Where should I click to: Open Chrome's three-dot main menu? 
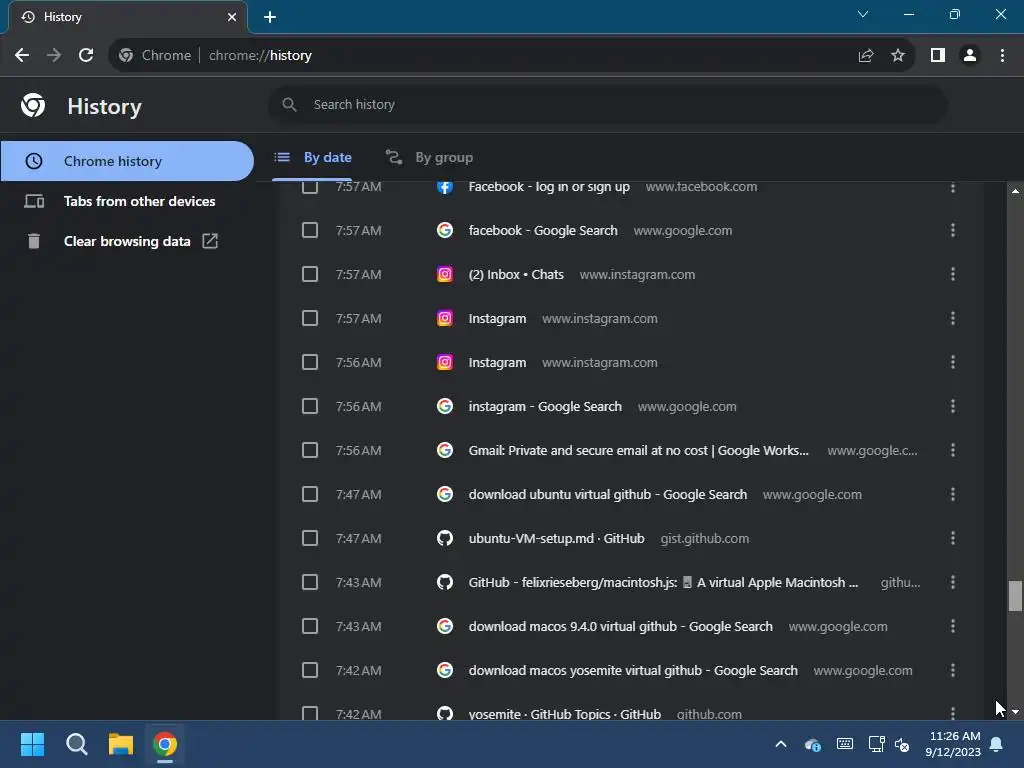1002,56
